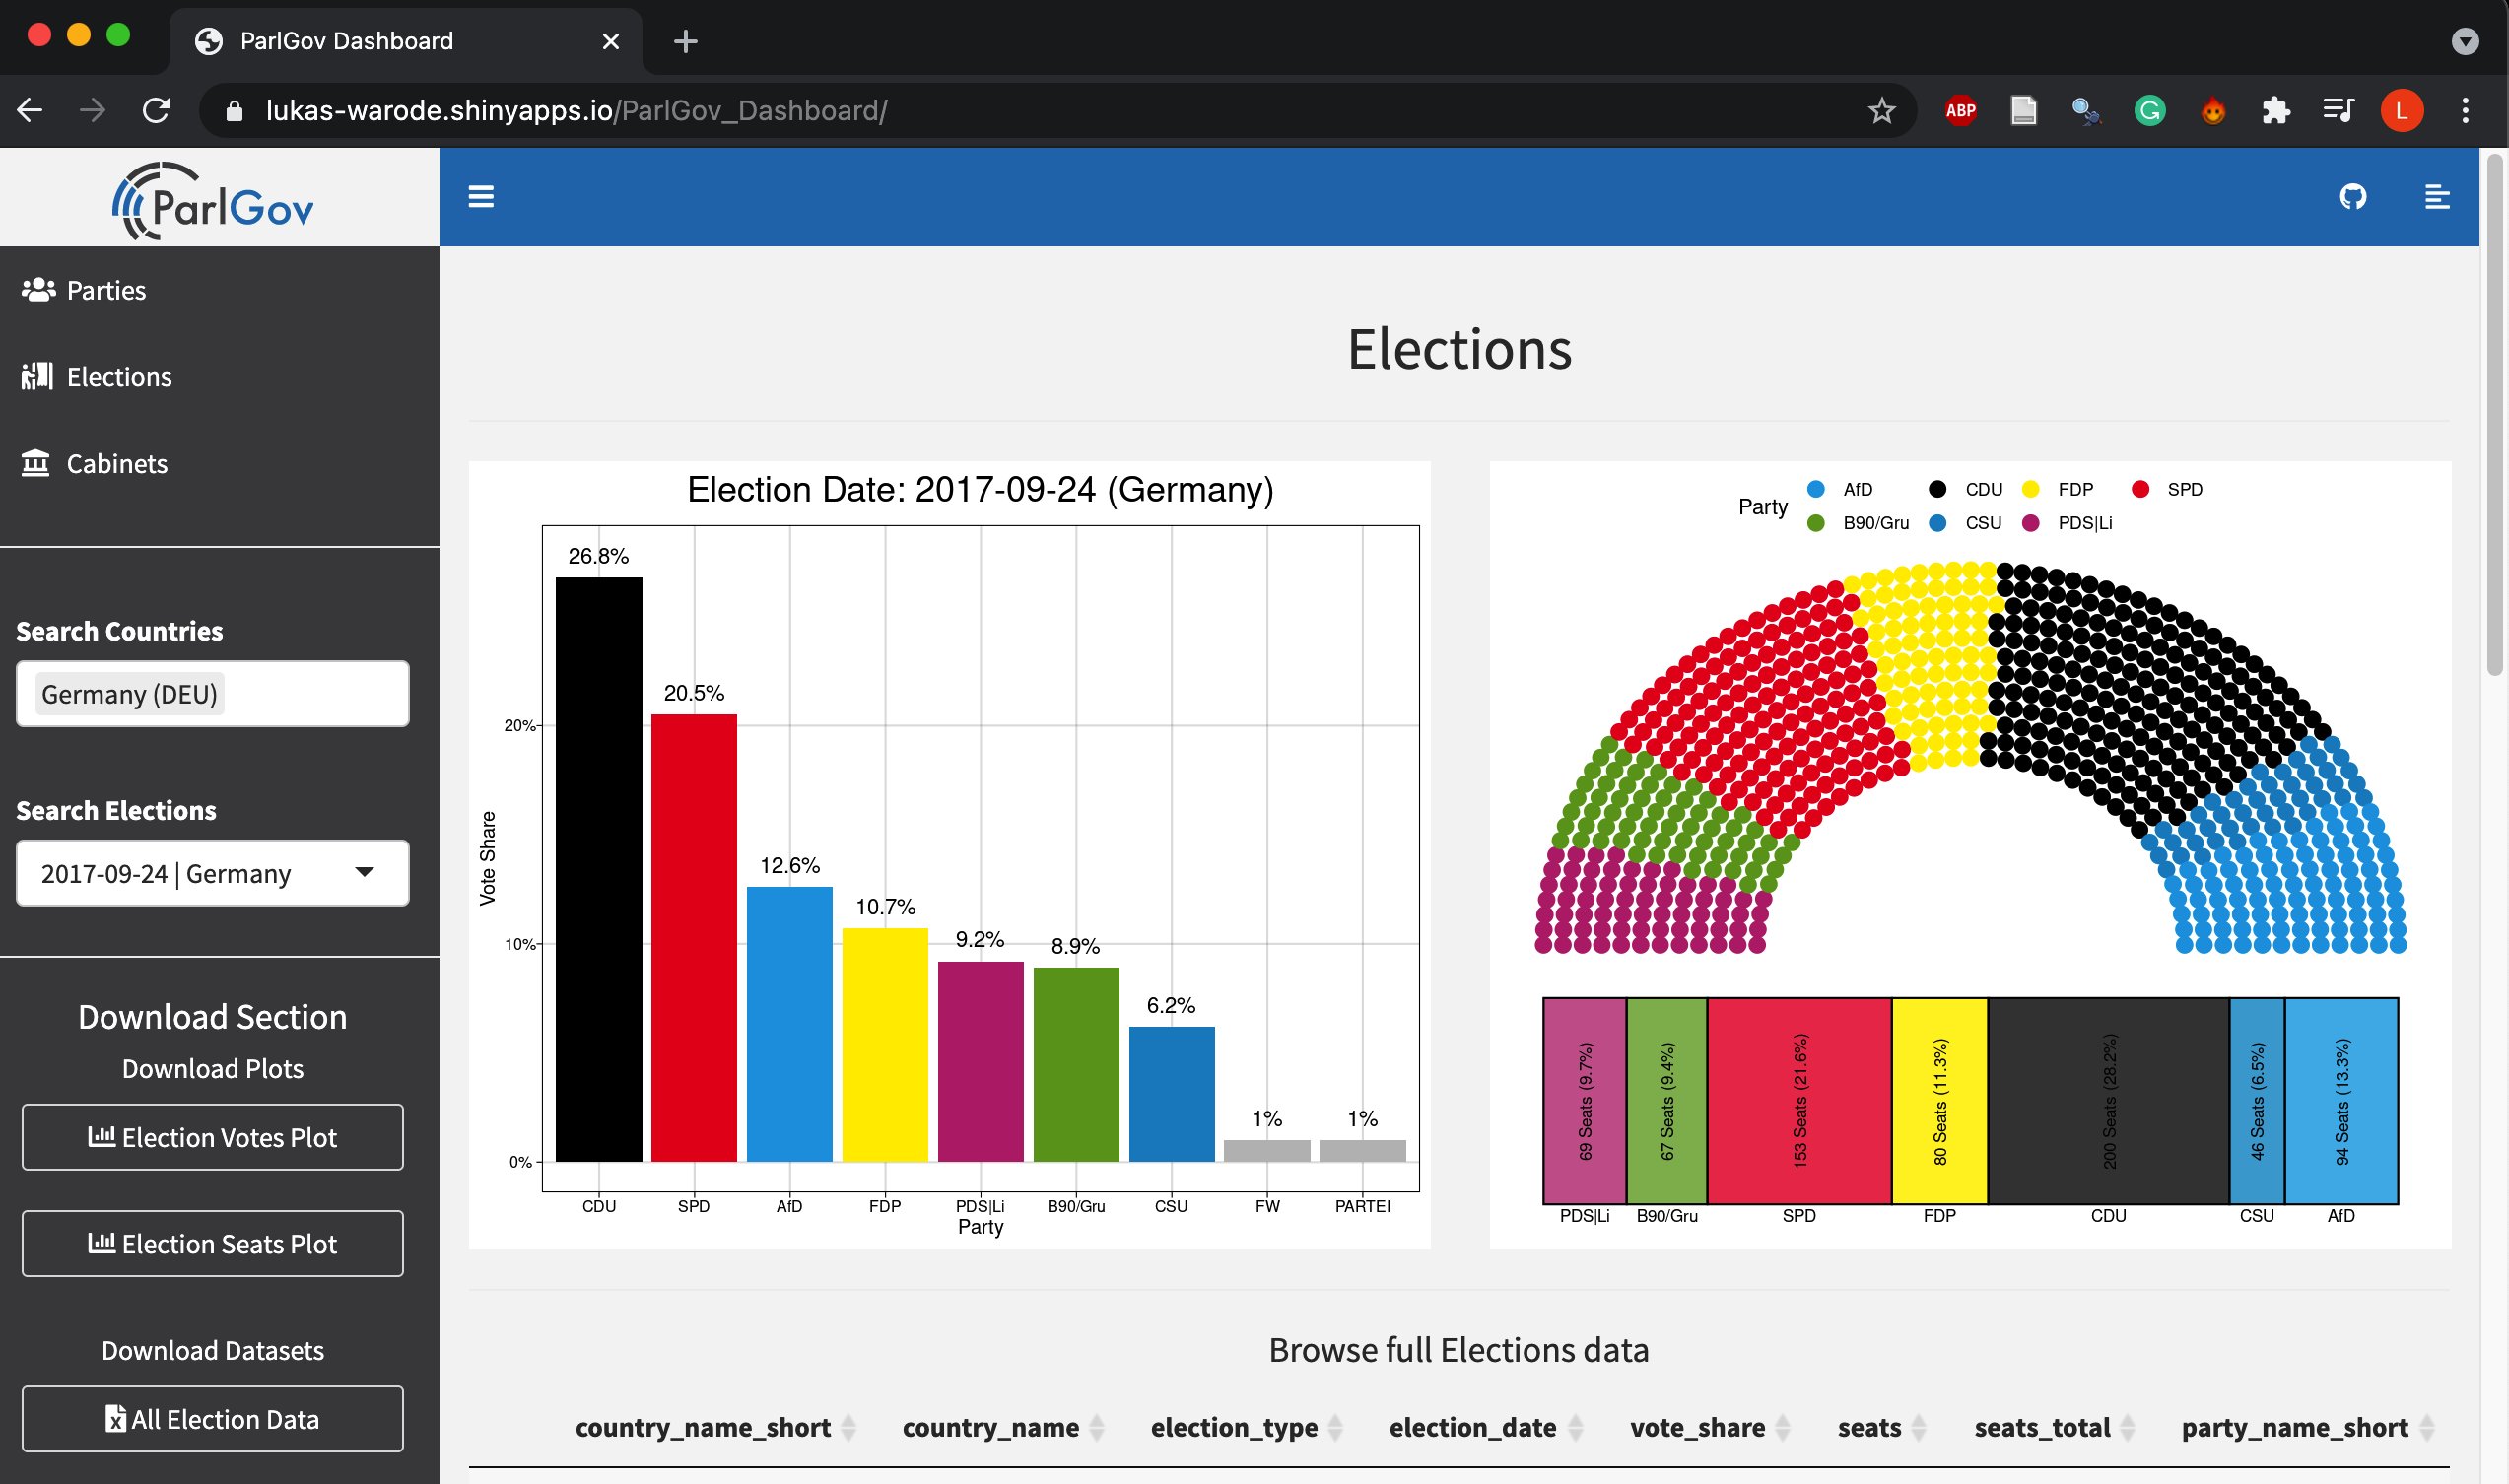Open the browser profile menu
This screenshot has width=2509, height=1484.
pyautogui.click(x=2403, y=111)
